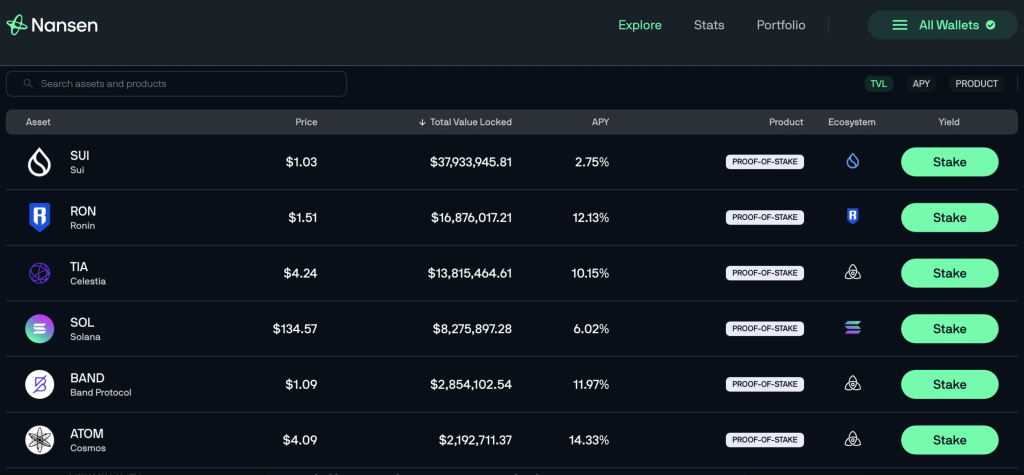
Task: Click the 2.75% APY value
Action: [x=592, y=162]
